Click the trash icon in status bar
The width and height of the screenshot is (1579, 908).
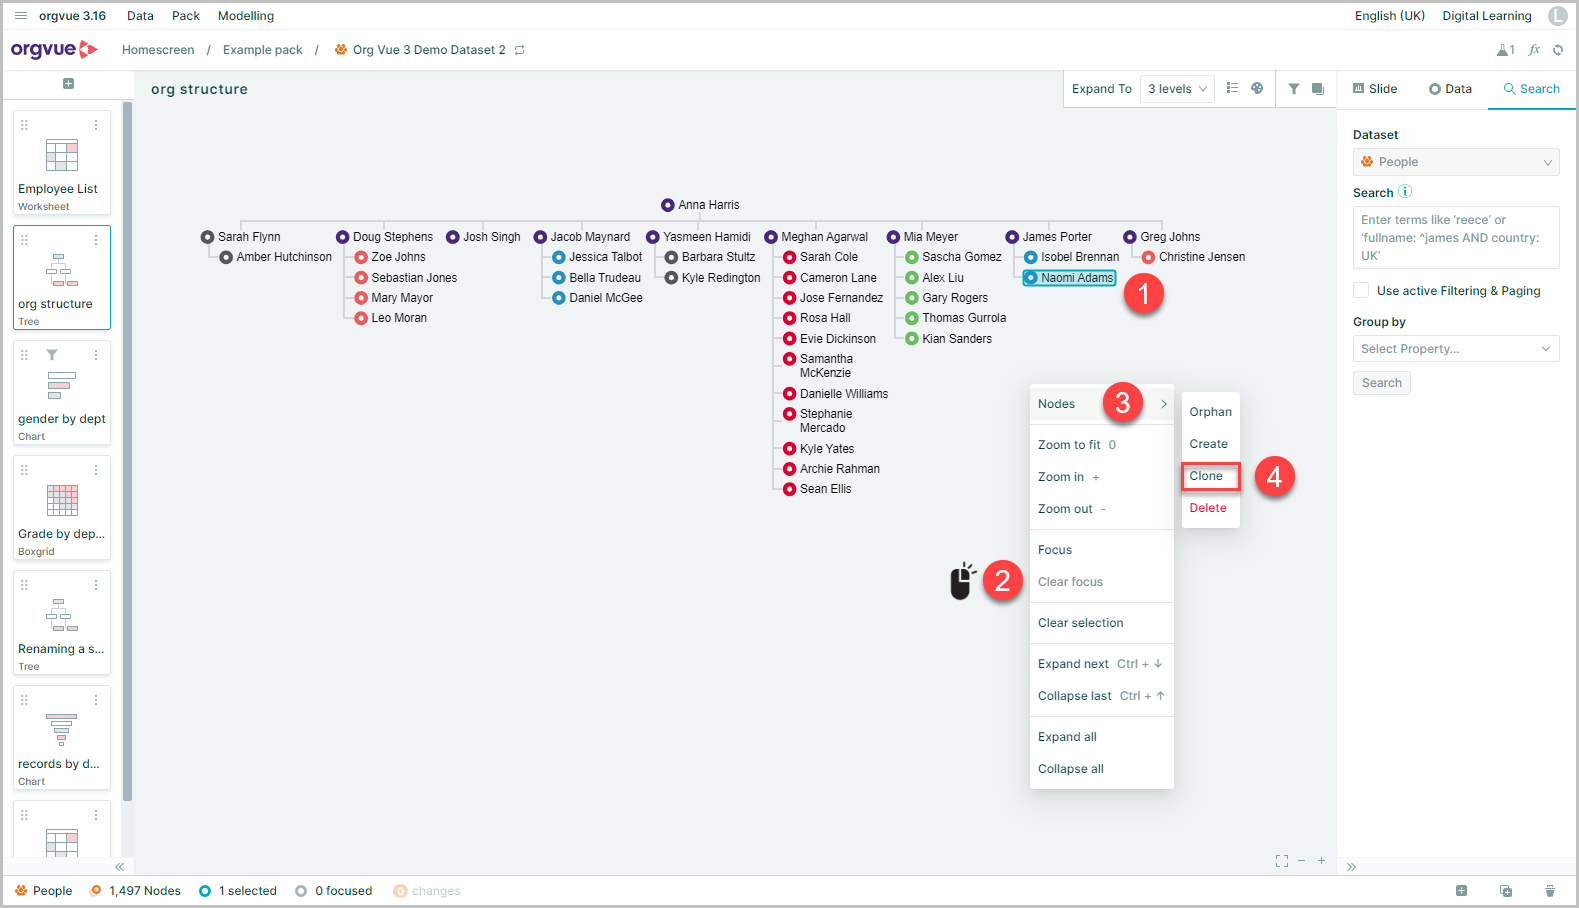(x=1550, y=891)
